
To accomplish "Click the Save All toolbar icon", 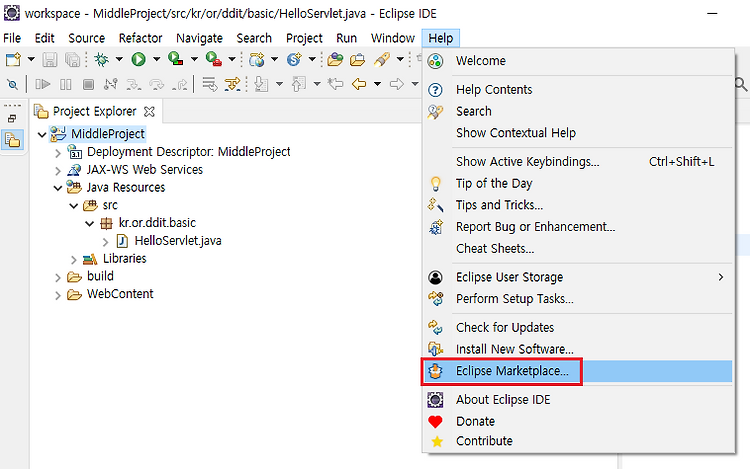I will [x=73, y=59].
